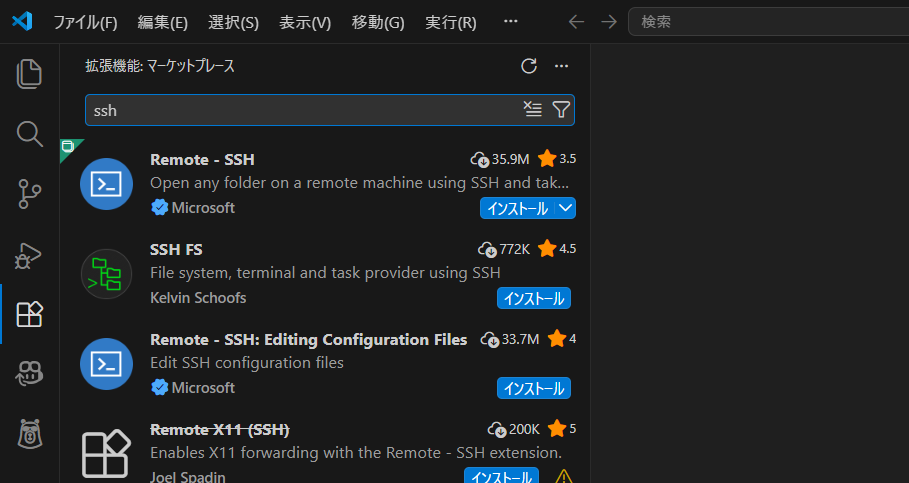Open the overflow menu in menu bar
The width and height of the screenshot is (909, 483).
[x=510, y=21]
